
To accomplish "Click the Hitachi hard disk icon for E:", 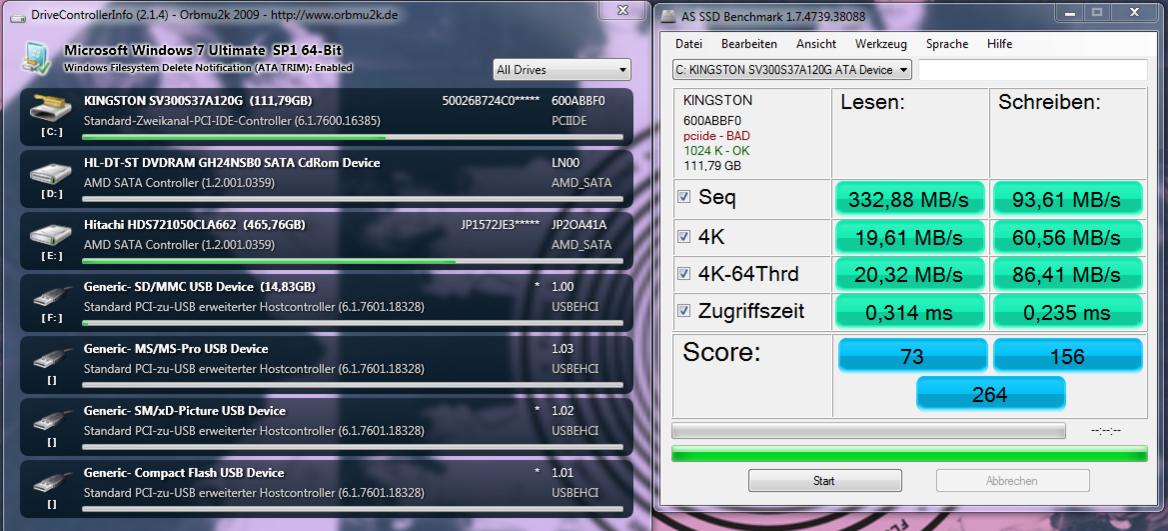I will 50,235.
